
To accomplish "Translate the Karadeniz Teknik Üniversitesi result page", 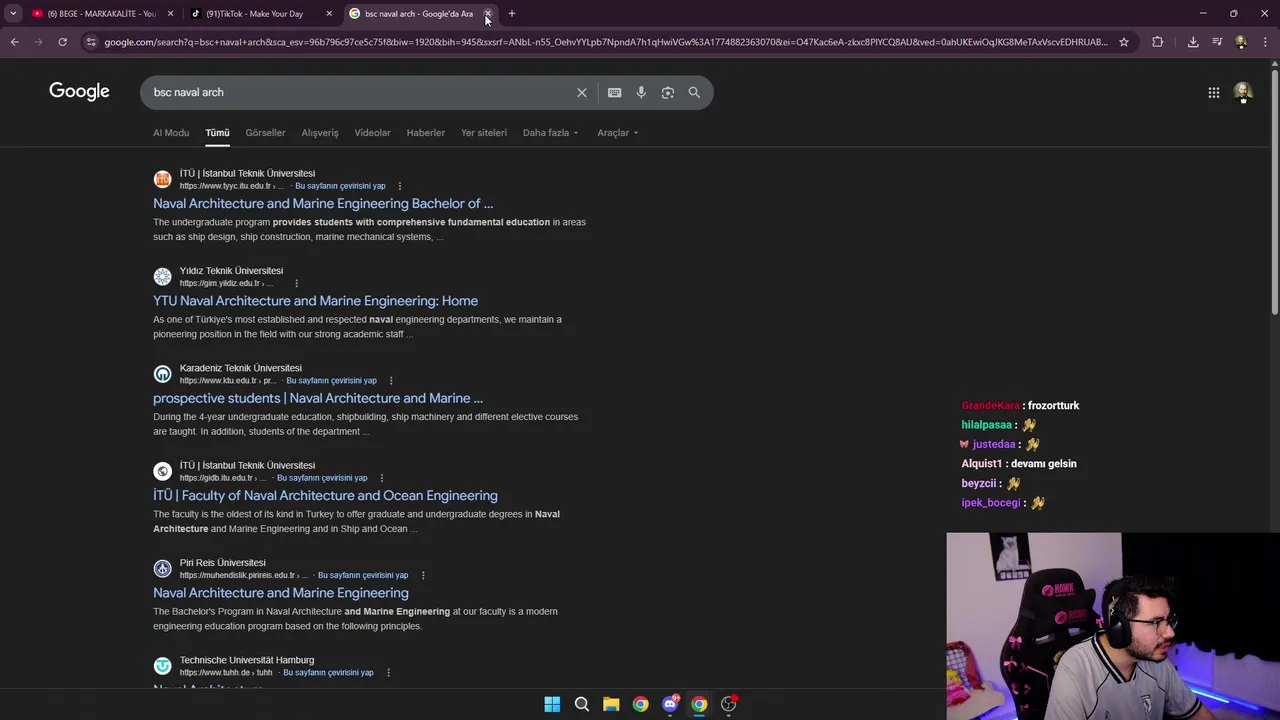I will click(331, 381).
